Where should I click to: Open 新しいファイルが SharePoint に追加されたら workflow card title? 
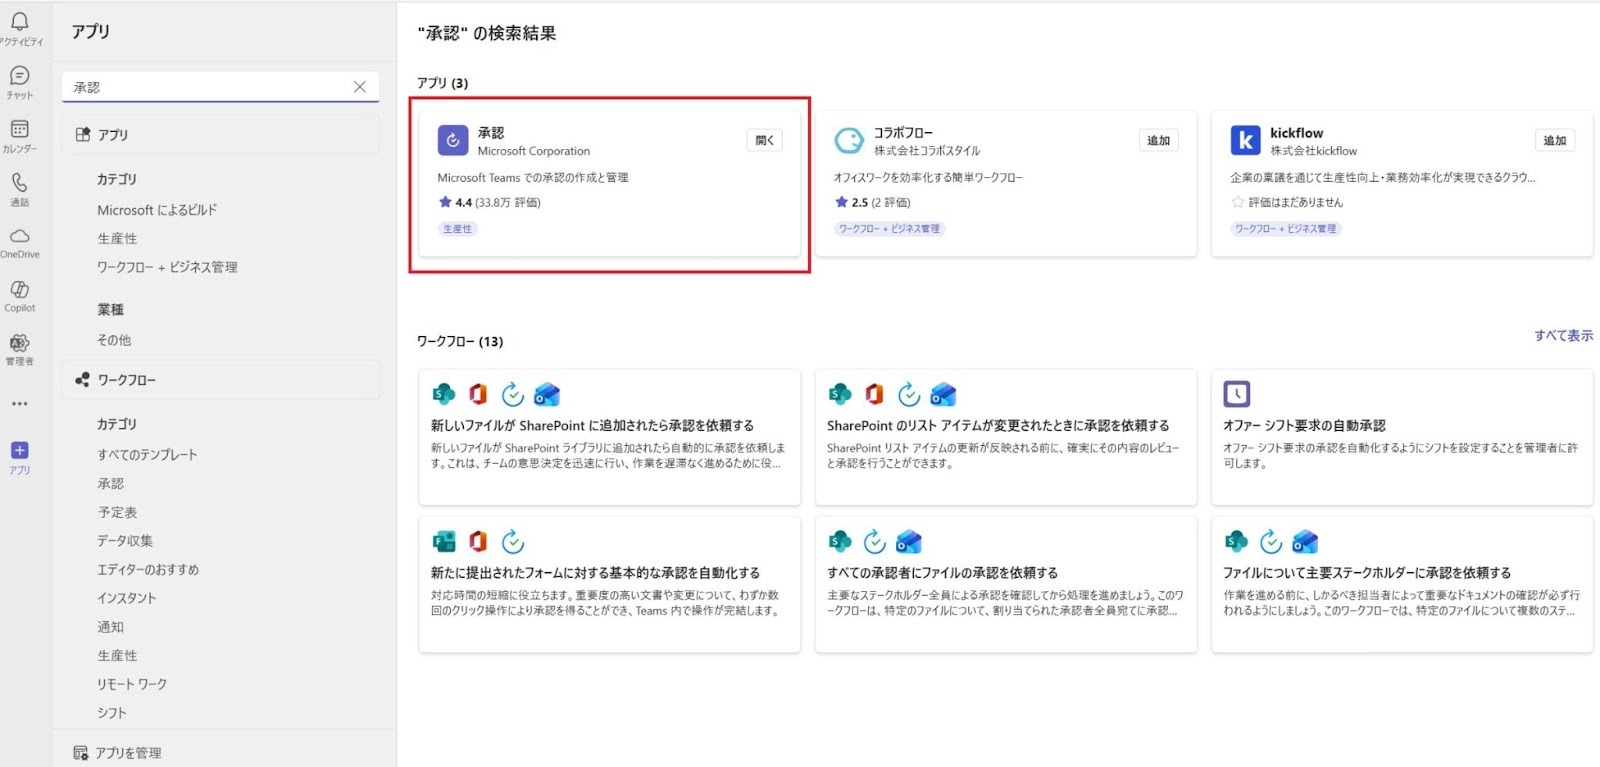(593, 426)
